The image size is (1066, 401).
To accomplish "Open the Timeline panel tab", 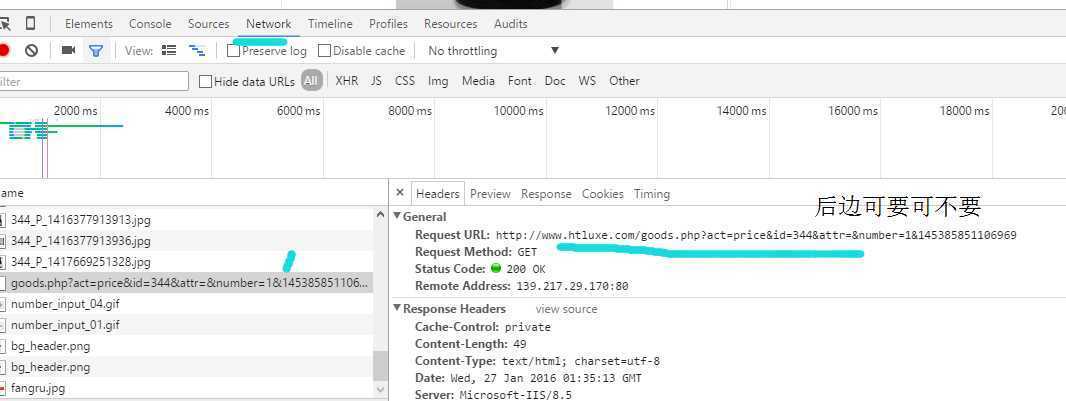I will point(330,24).
